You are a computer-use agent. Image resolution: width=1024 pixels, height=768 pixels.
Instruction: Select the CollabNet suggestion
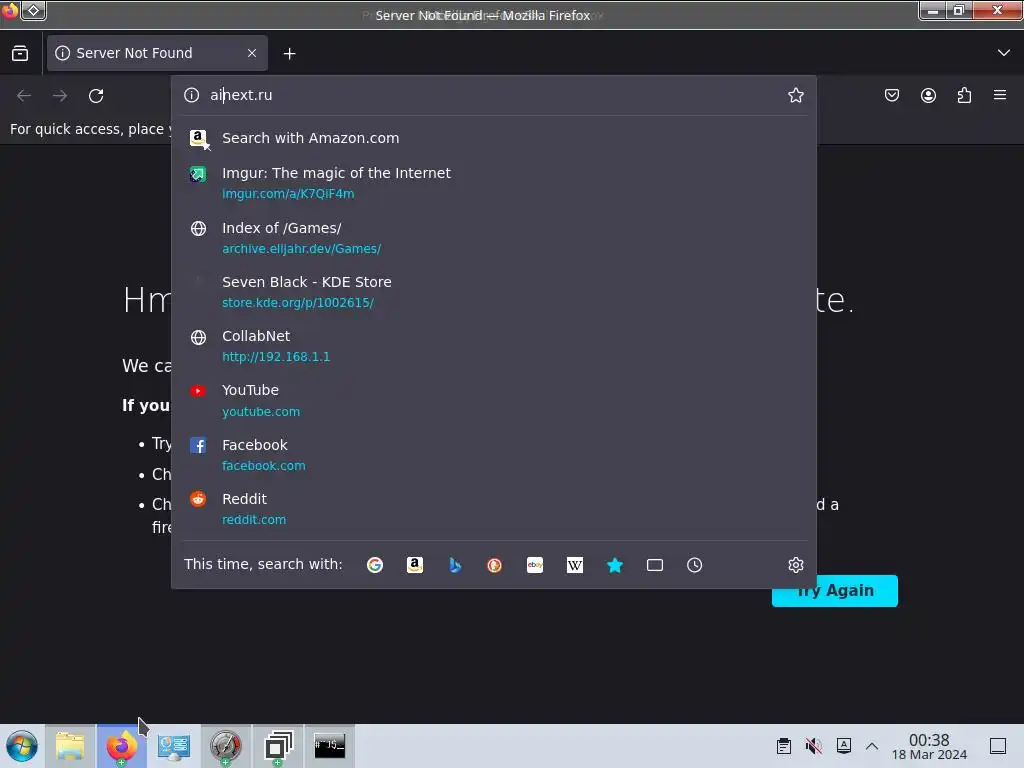[x=494, y=346]
